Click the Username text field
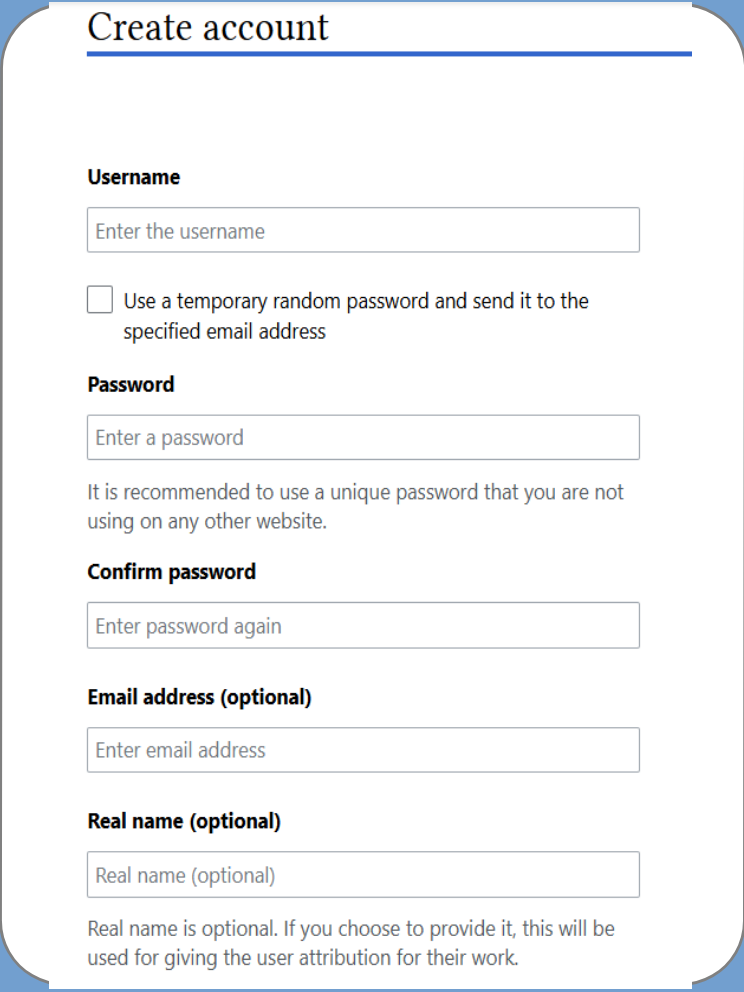744x992 pixels. coord(363,230)
